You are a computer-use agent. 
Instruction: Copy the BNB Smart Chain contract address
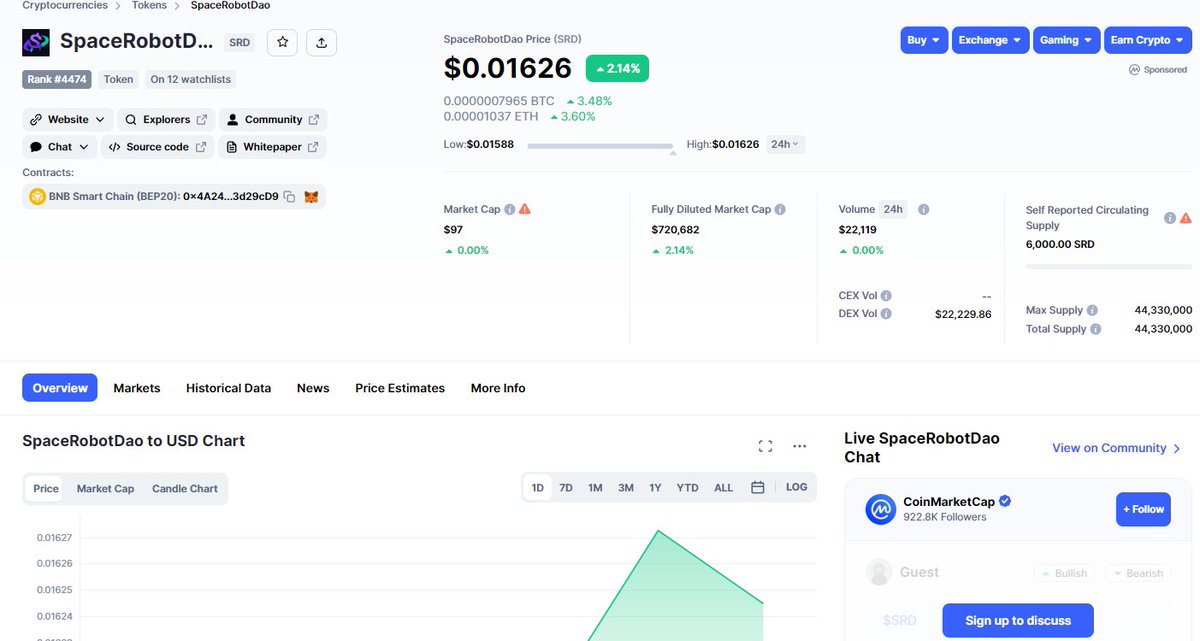click(290, 196)
